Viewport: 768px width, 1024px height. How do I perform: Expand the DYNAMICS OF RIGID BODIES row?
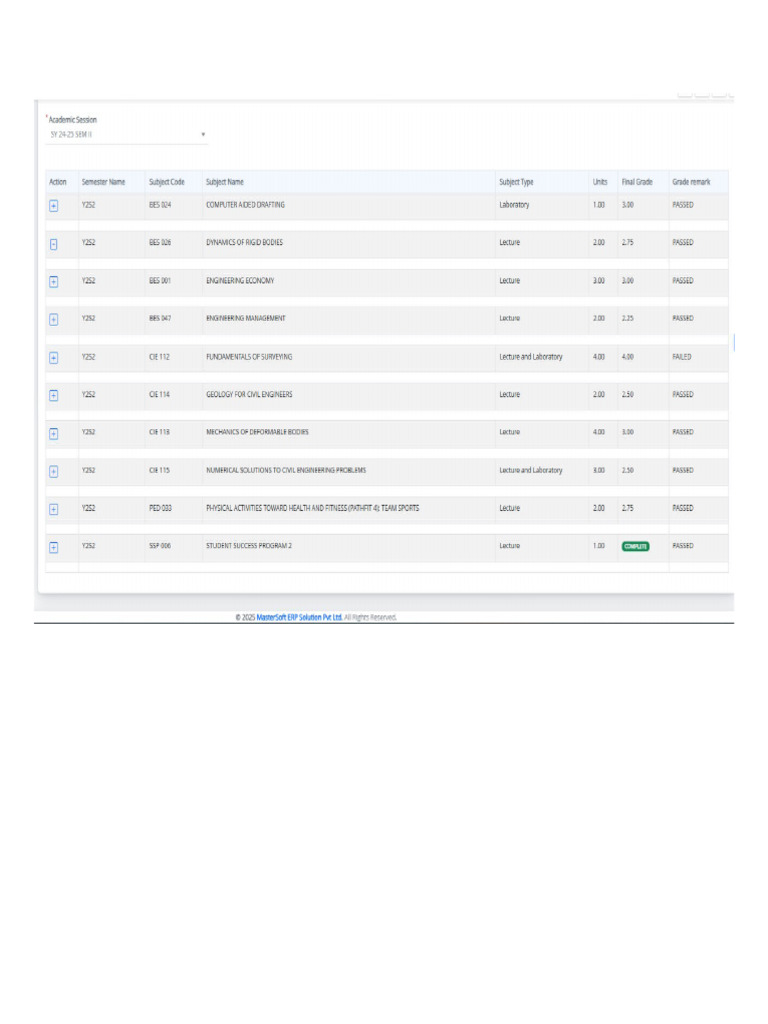click(54, 244)
